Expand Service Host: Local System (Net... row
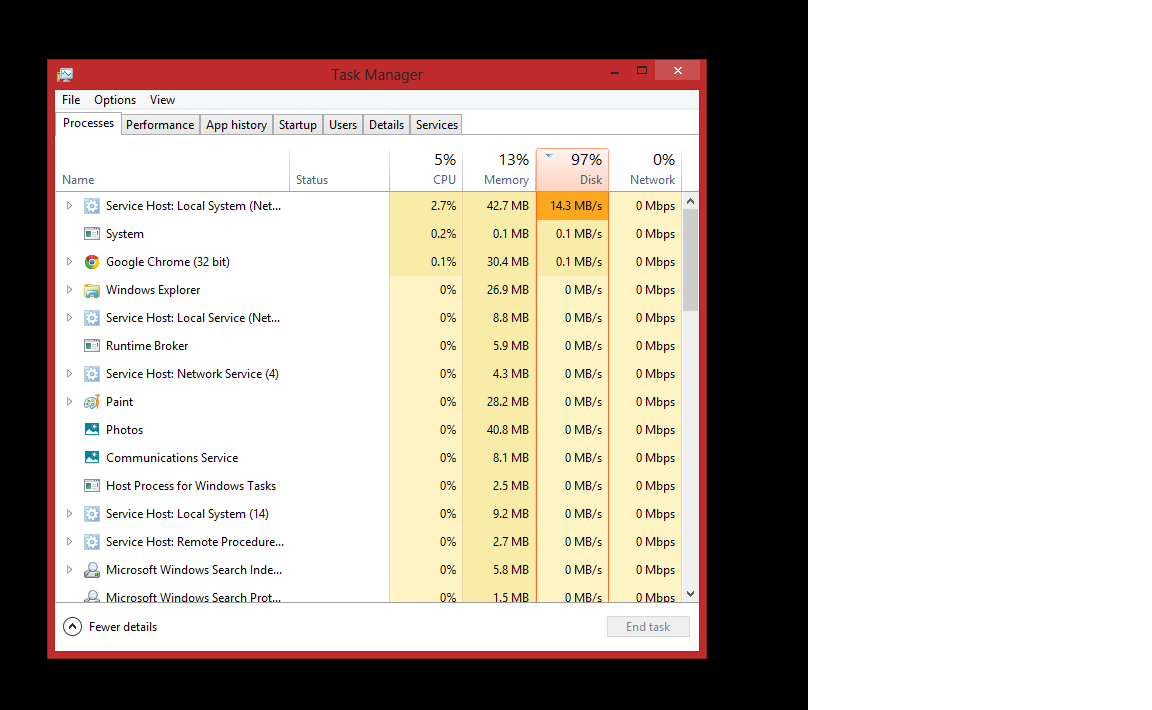1152x710 pixels. click(x=69, y=206)
